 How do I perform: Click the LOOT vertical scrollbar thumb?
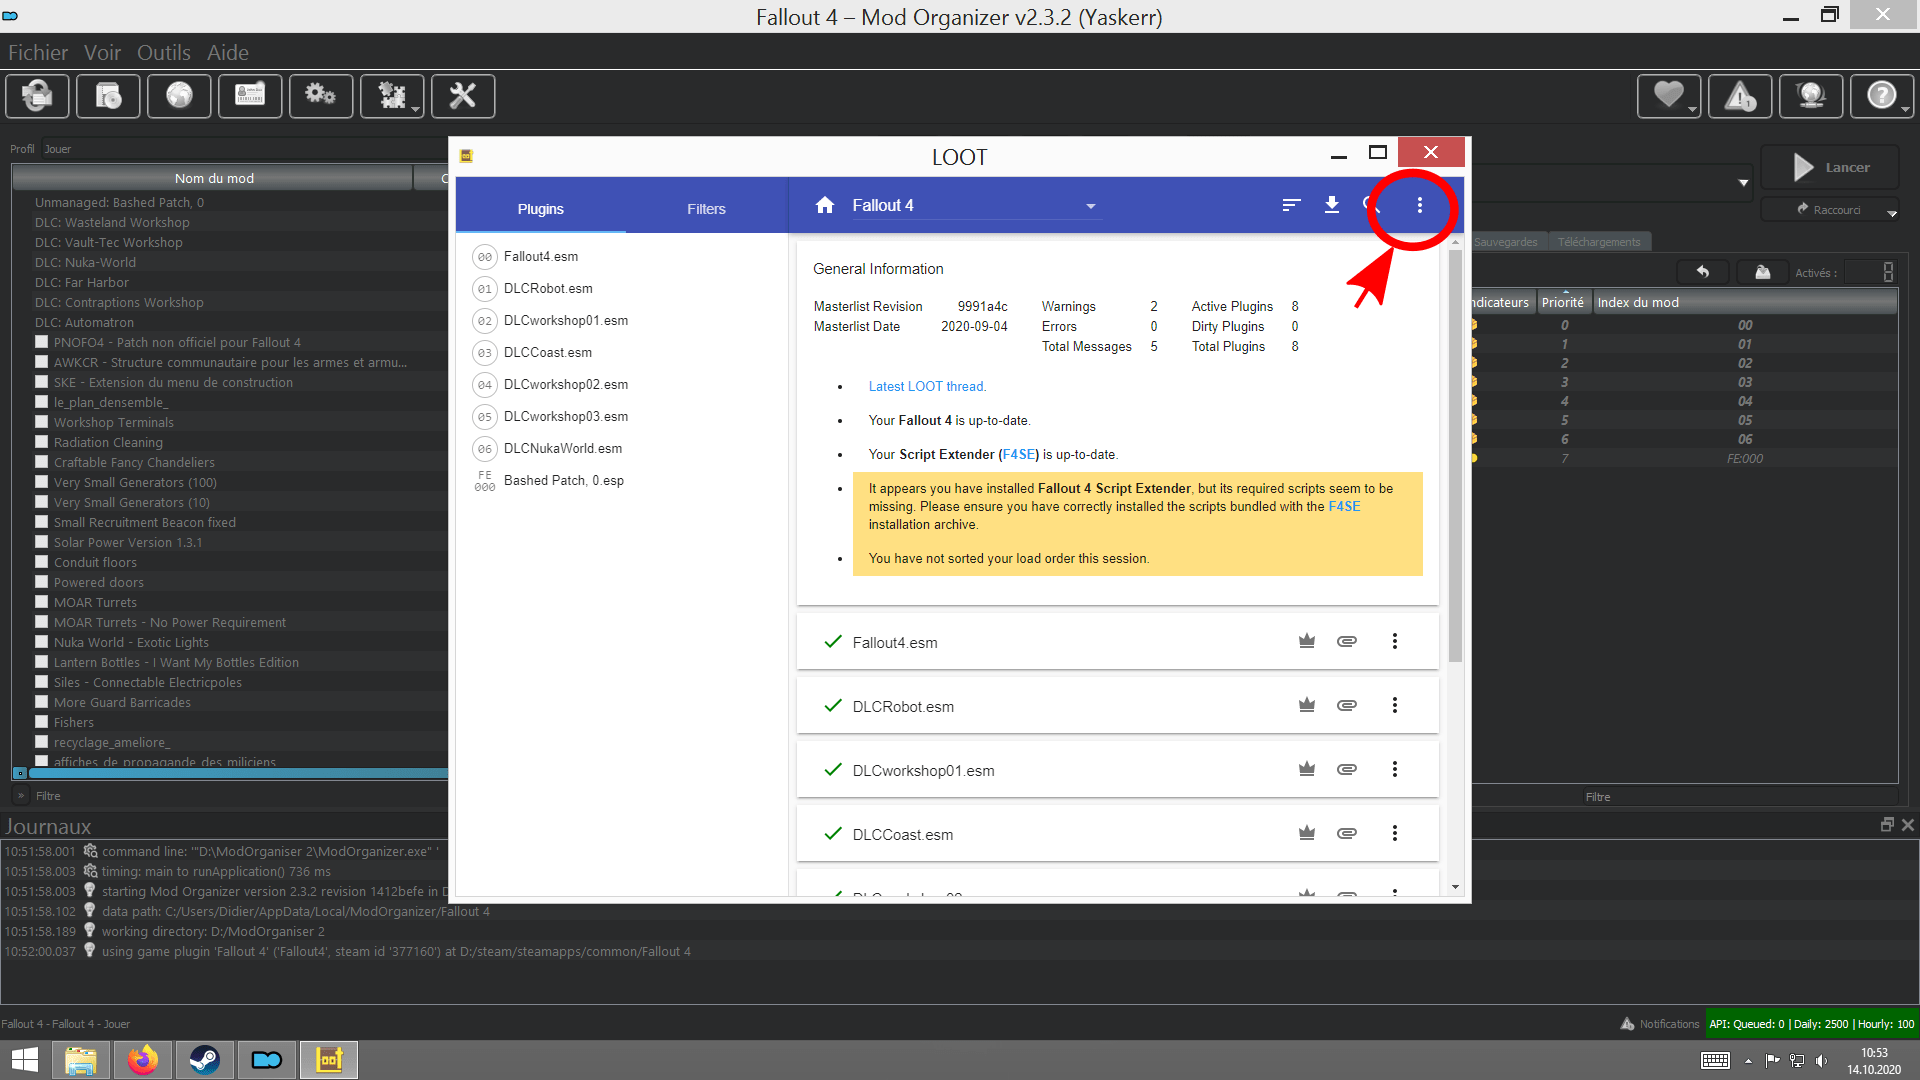[x=1455, y=455]
